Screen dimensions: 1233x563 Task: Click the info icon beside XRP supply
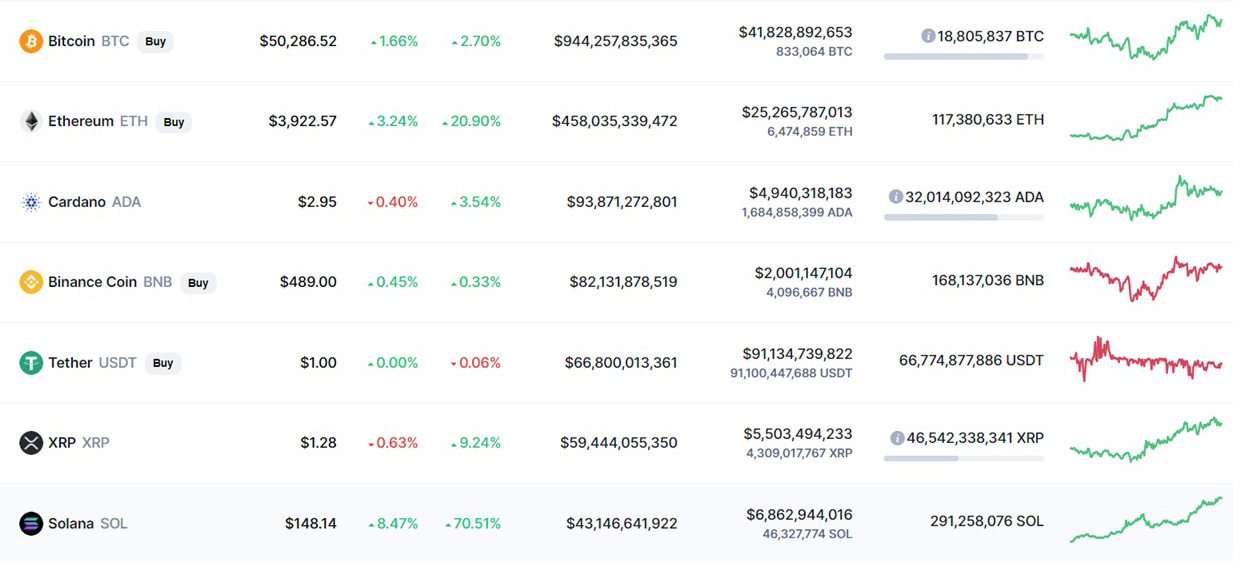click(897, 438)
